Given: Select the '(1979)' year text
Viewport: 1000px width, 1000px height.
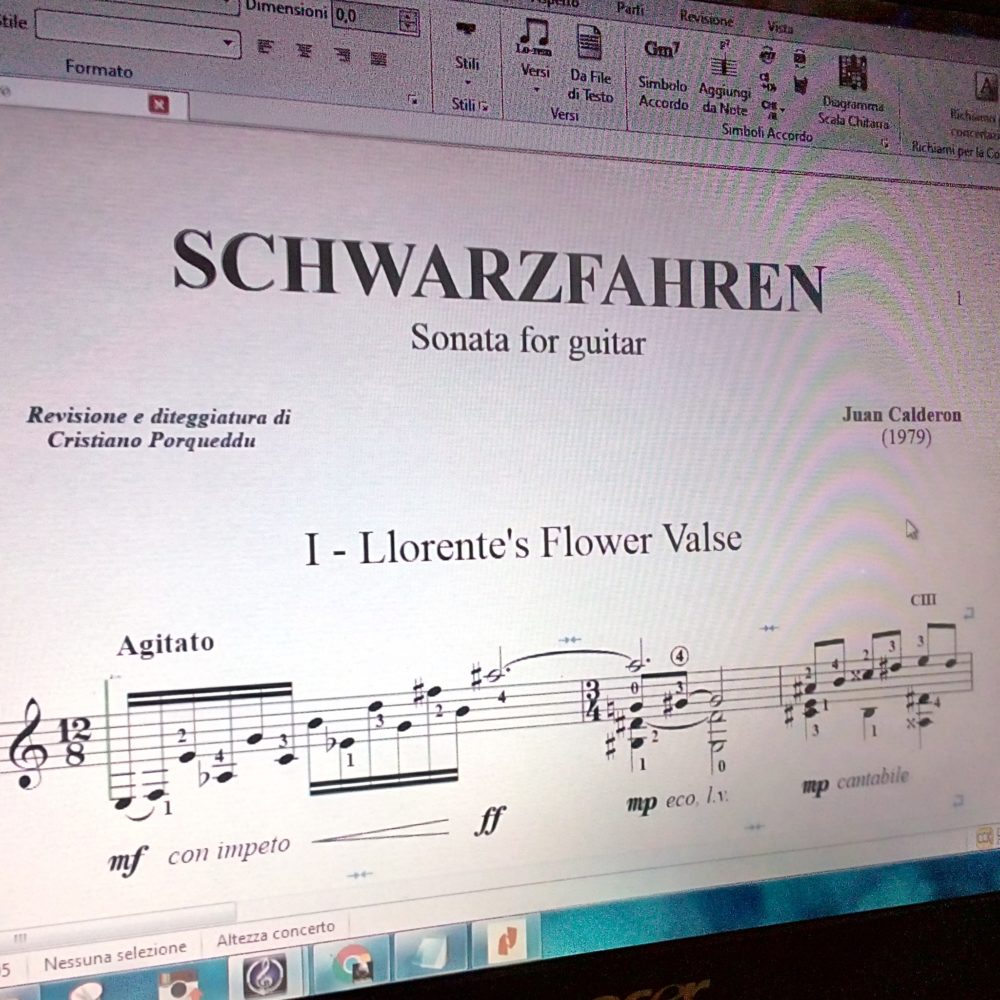Looking at the screenshot, I should pos(906,438).
